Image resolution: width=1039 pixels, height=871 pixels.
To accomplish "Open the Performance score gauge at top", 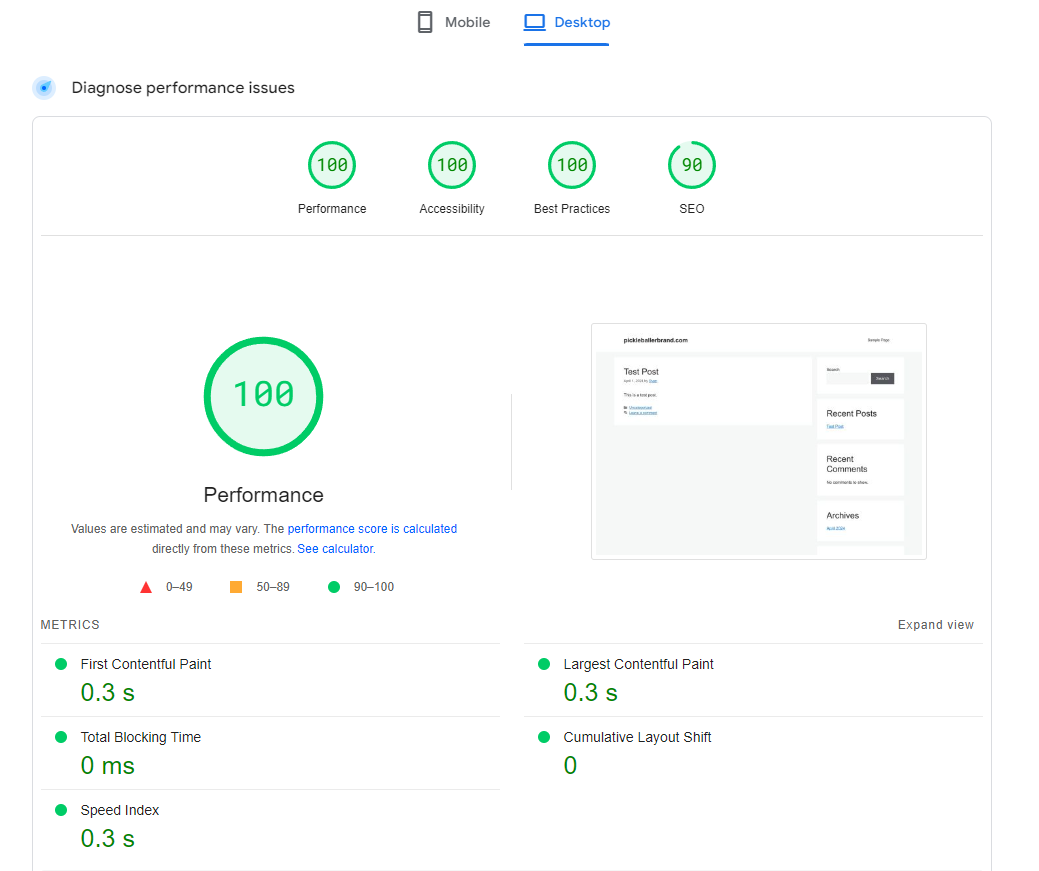I will (332, 165).
